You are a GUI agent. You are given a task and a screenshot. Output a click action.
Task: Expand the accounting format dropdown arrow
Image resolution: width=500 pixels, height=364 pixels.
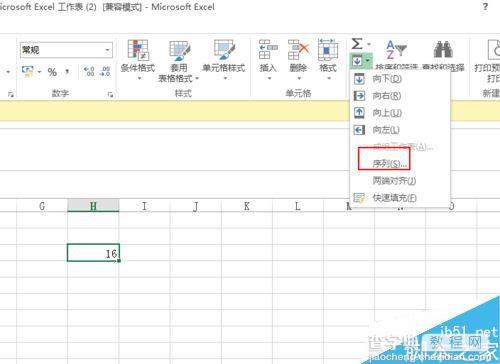[x=39, y=72]
